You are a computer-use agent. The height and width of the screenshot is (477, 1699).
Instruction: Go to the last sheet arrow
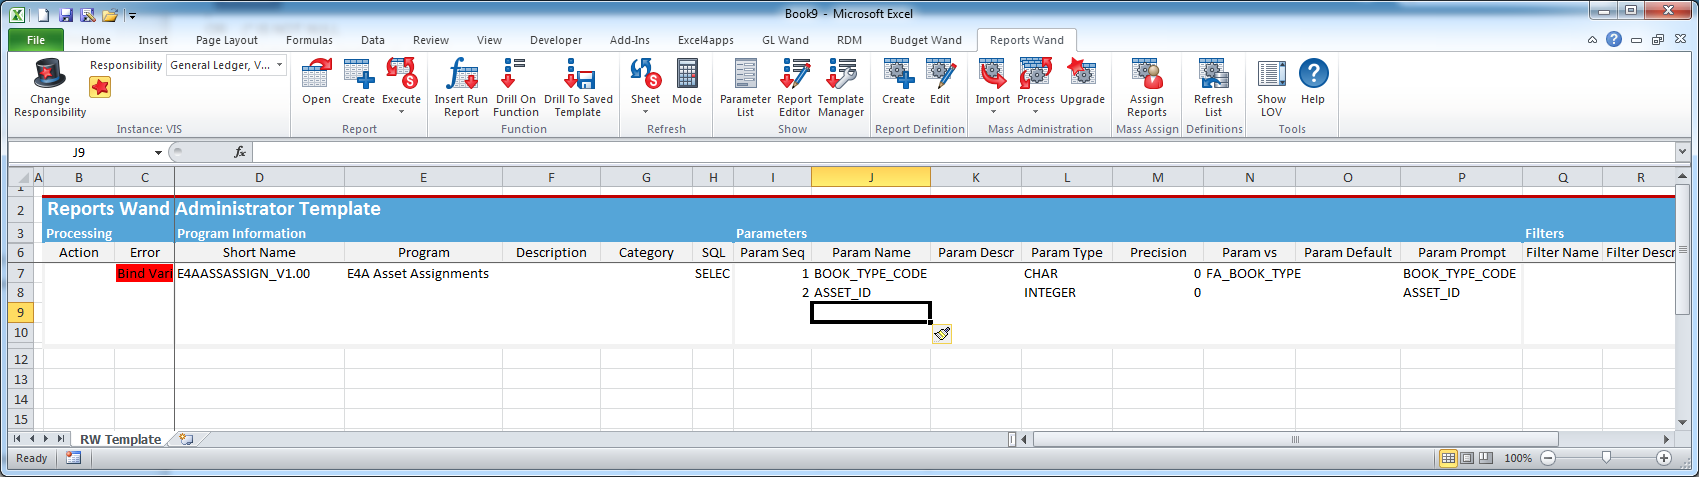[x=61, y=439]
